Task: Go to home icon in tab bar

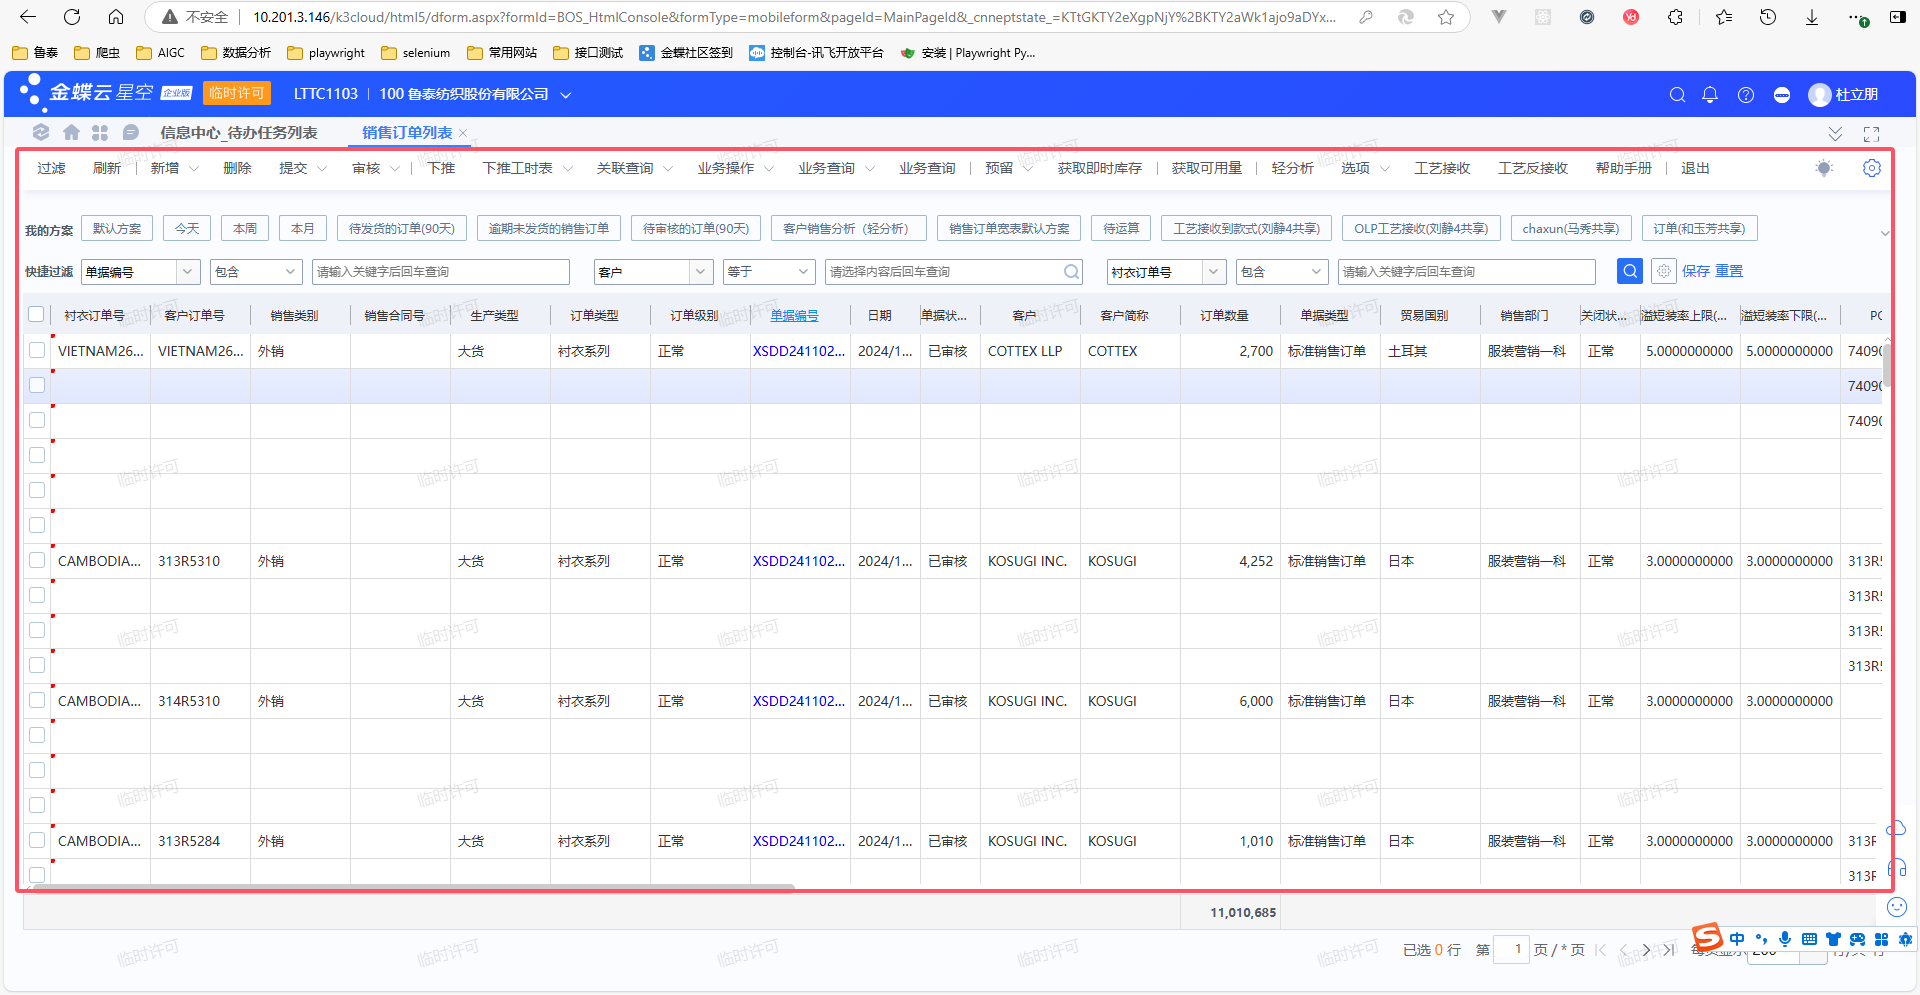Action: [x=71, y=132]
